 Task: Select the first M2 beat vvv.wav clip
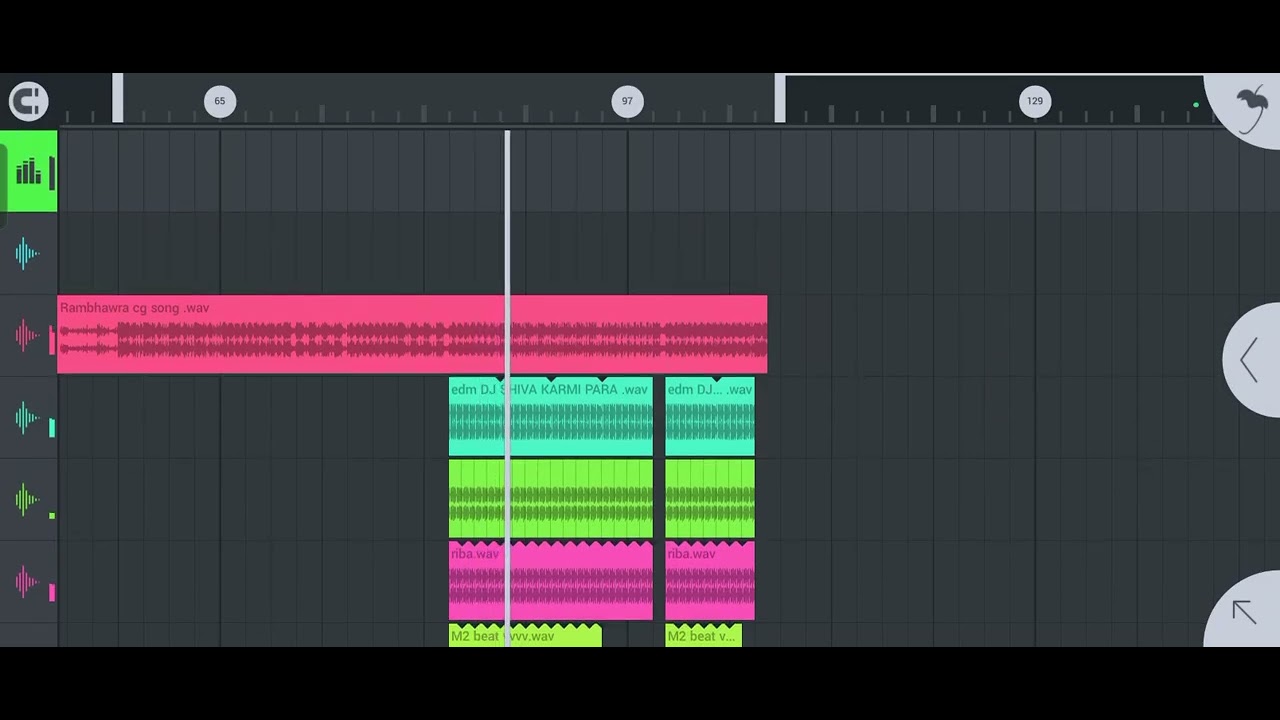click(x=525, y=636)
